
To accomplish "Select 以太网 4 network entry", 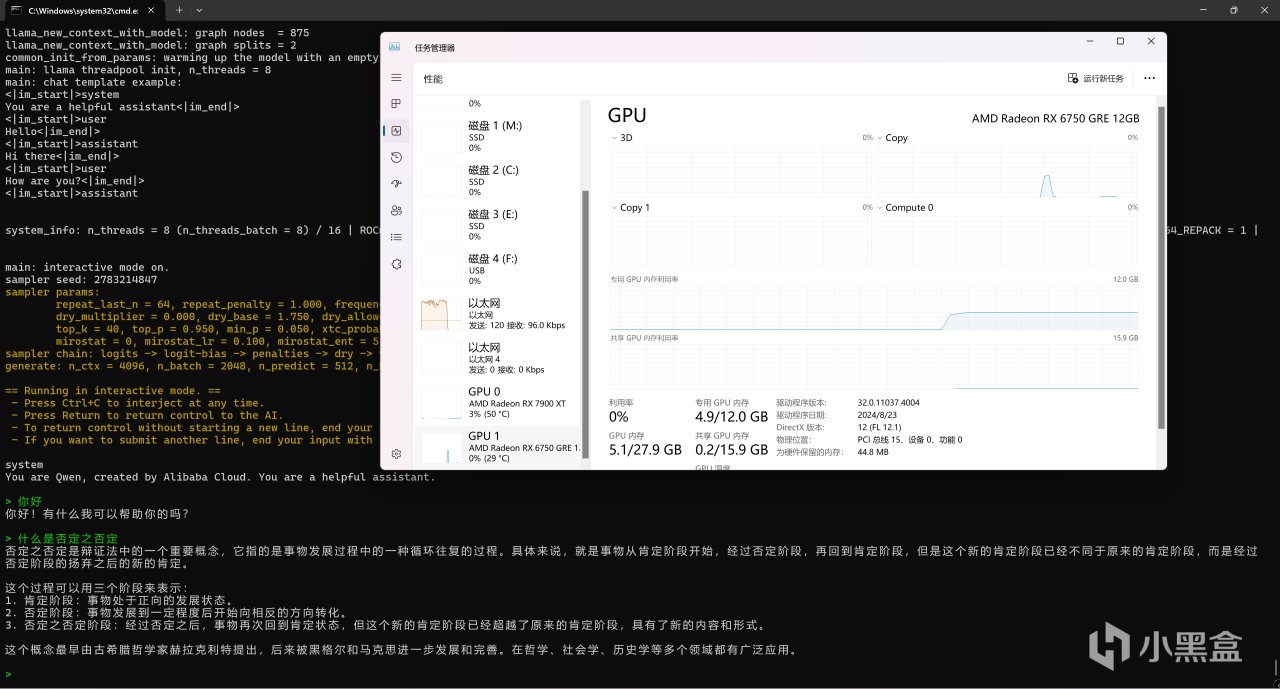I will click(498, 358).
